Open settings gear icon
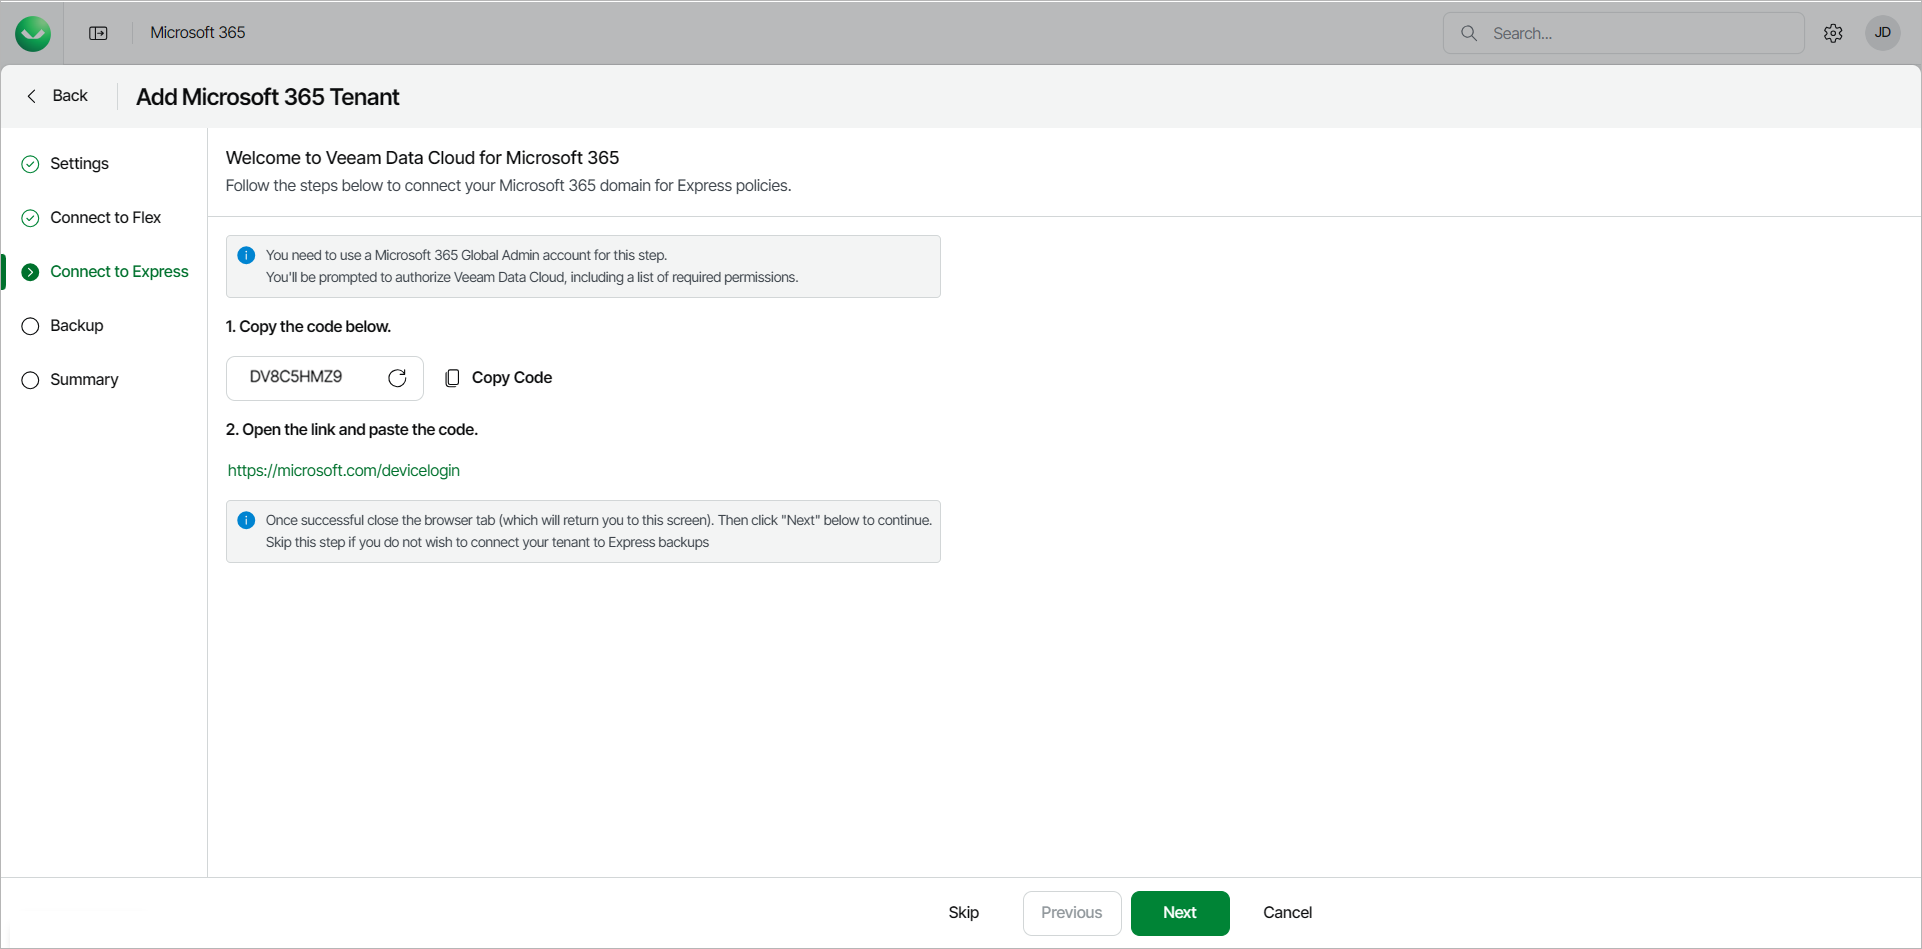Screen dimensions: 1922x949 click(1833, 33)
